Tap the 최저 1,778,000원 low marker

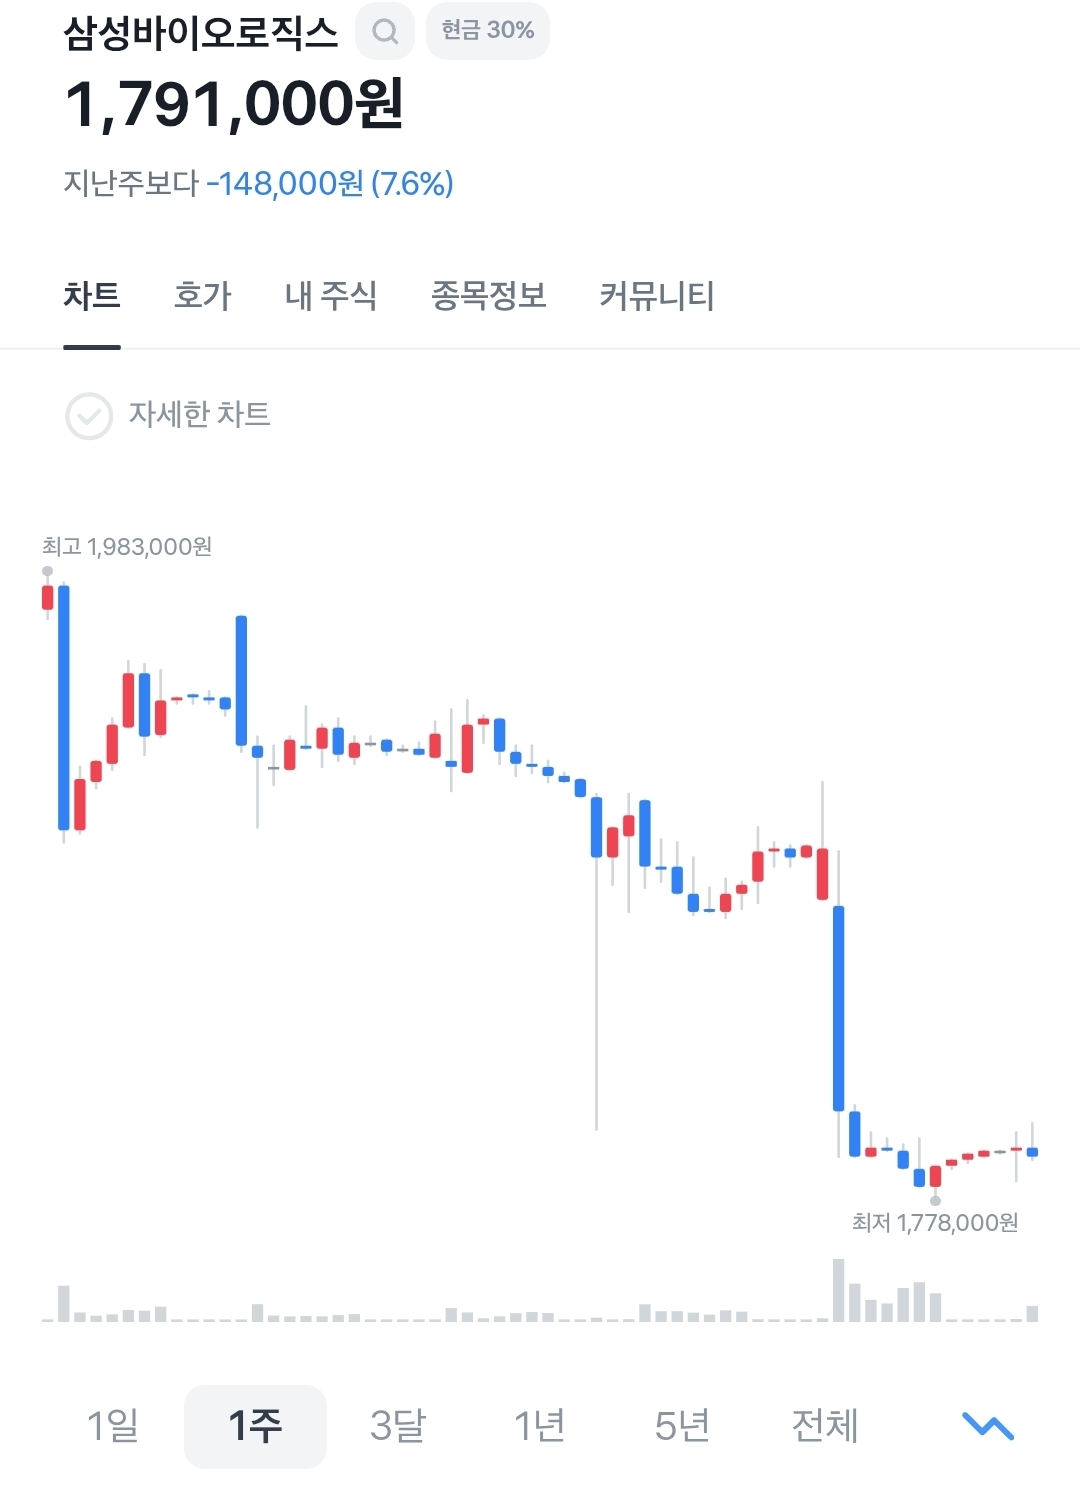(x=934, y=1222)
